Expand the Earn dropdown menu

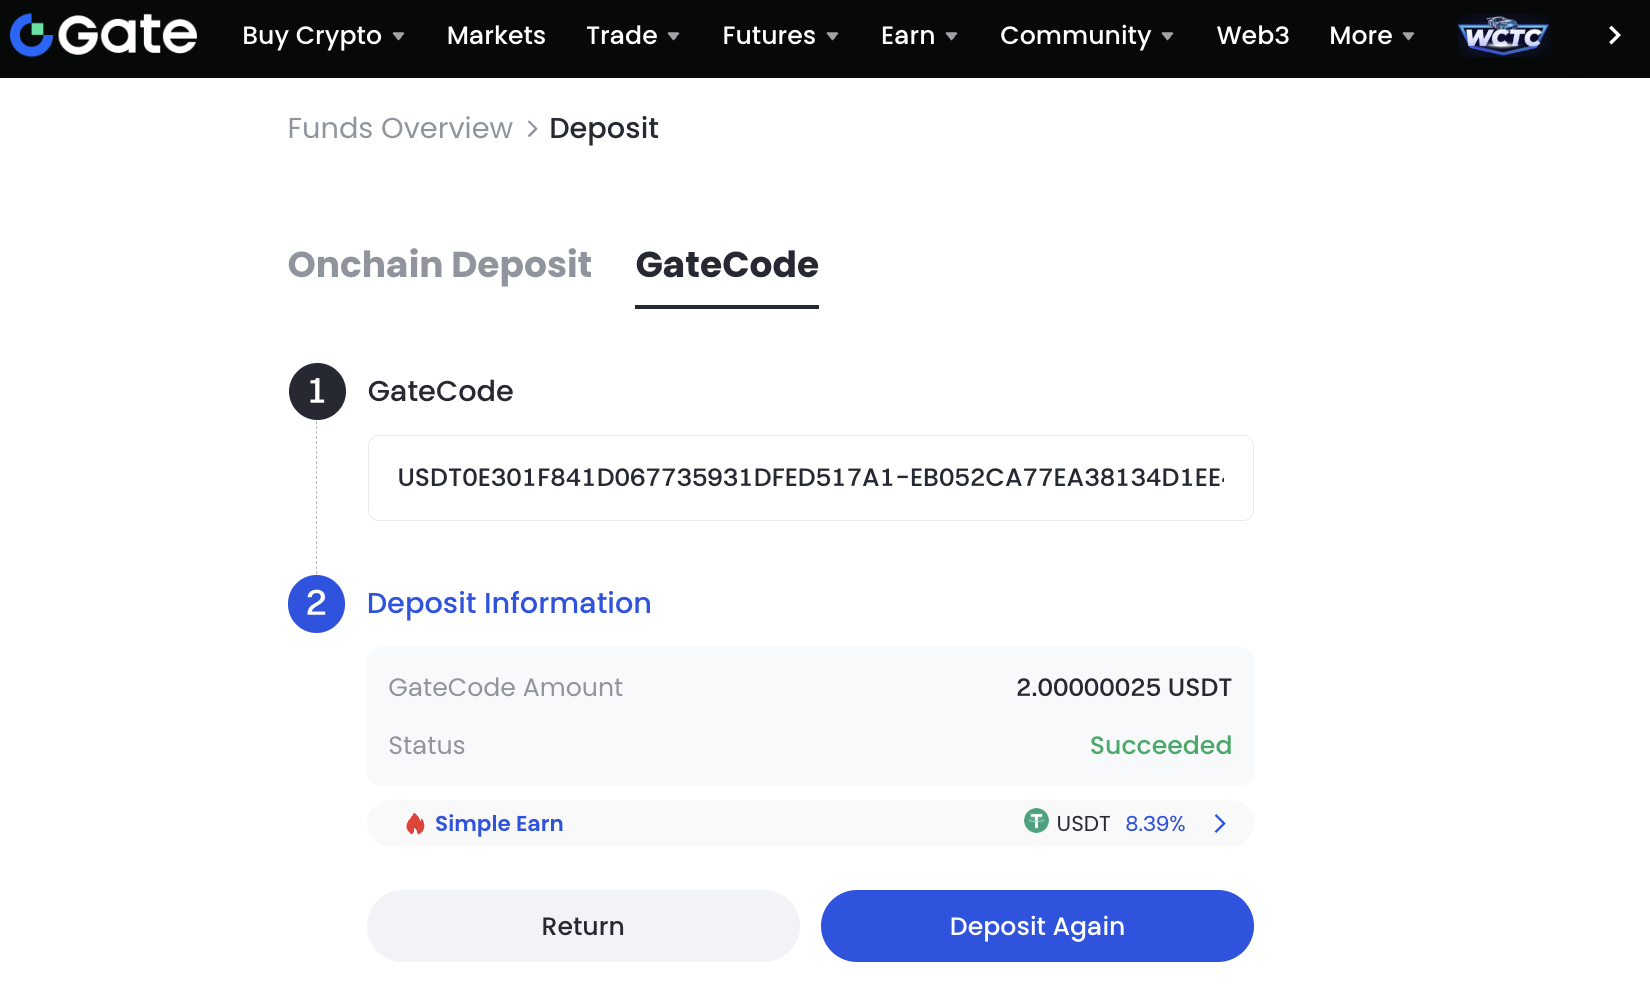click(919, 36)
